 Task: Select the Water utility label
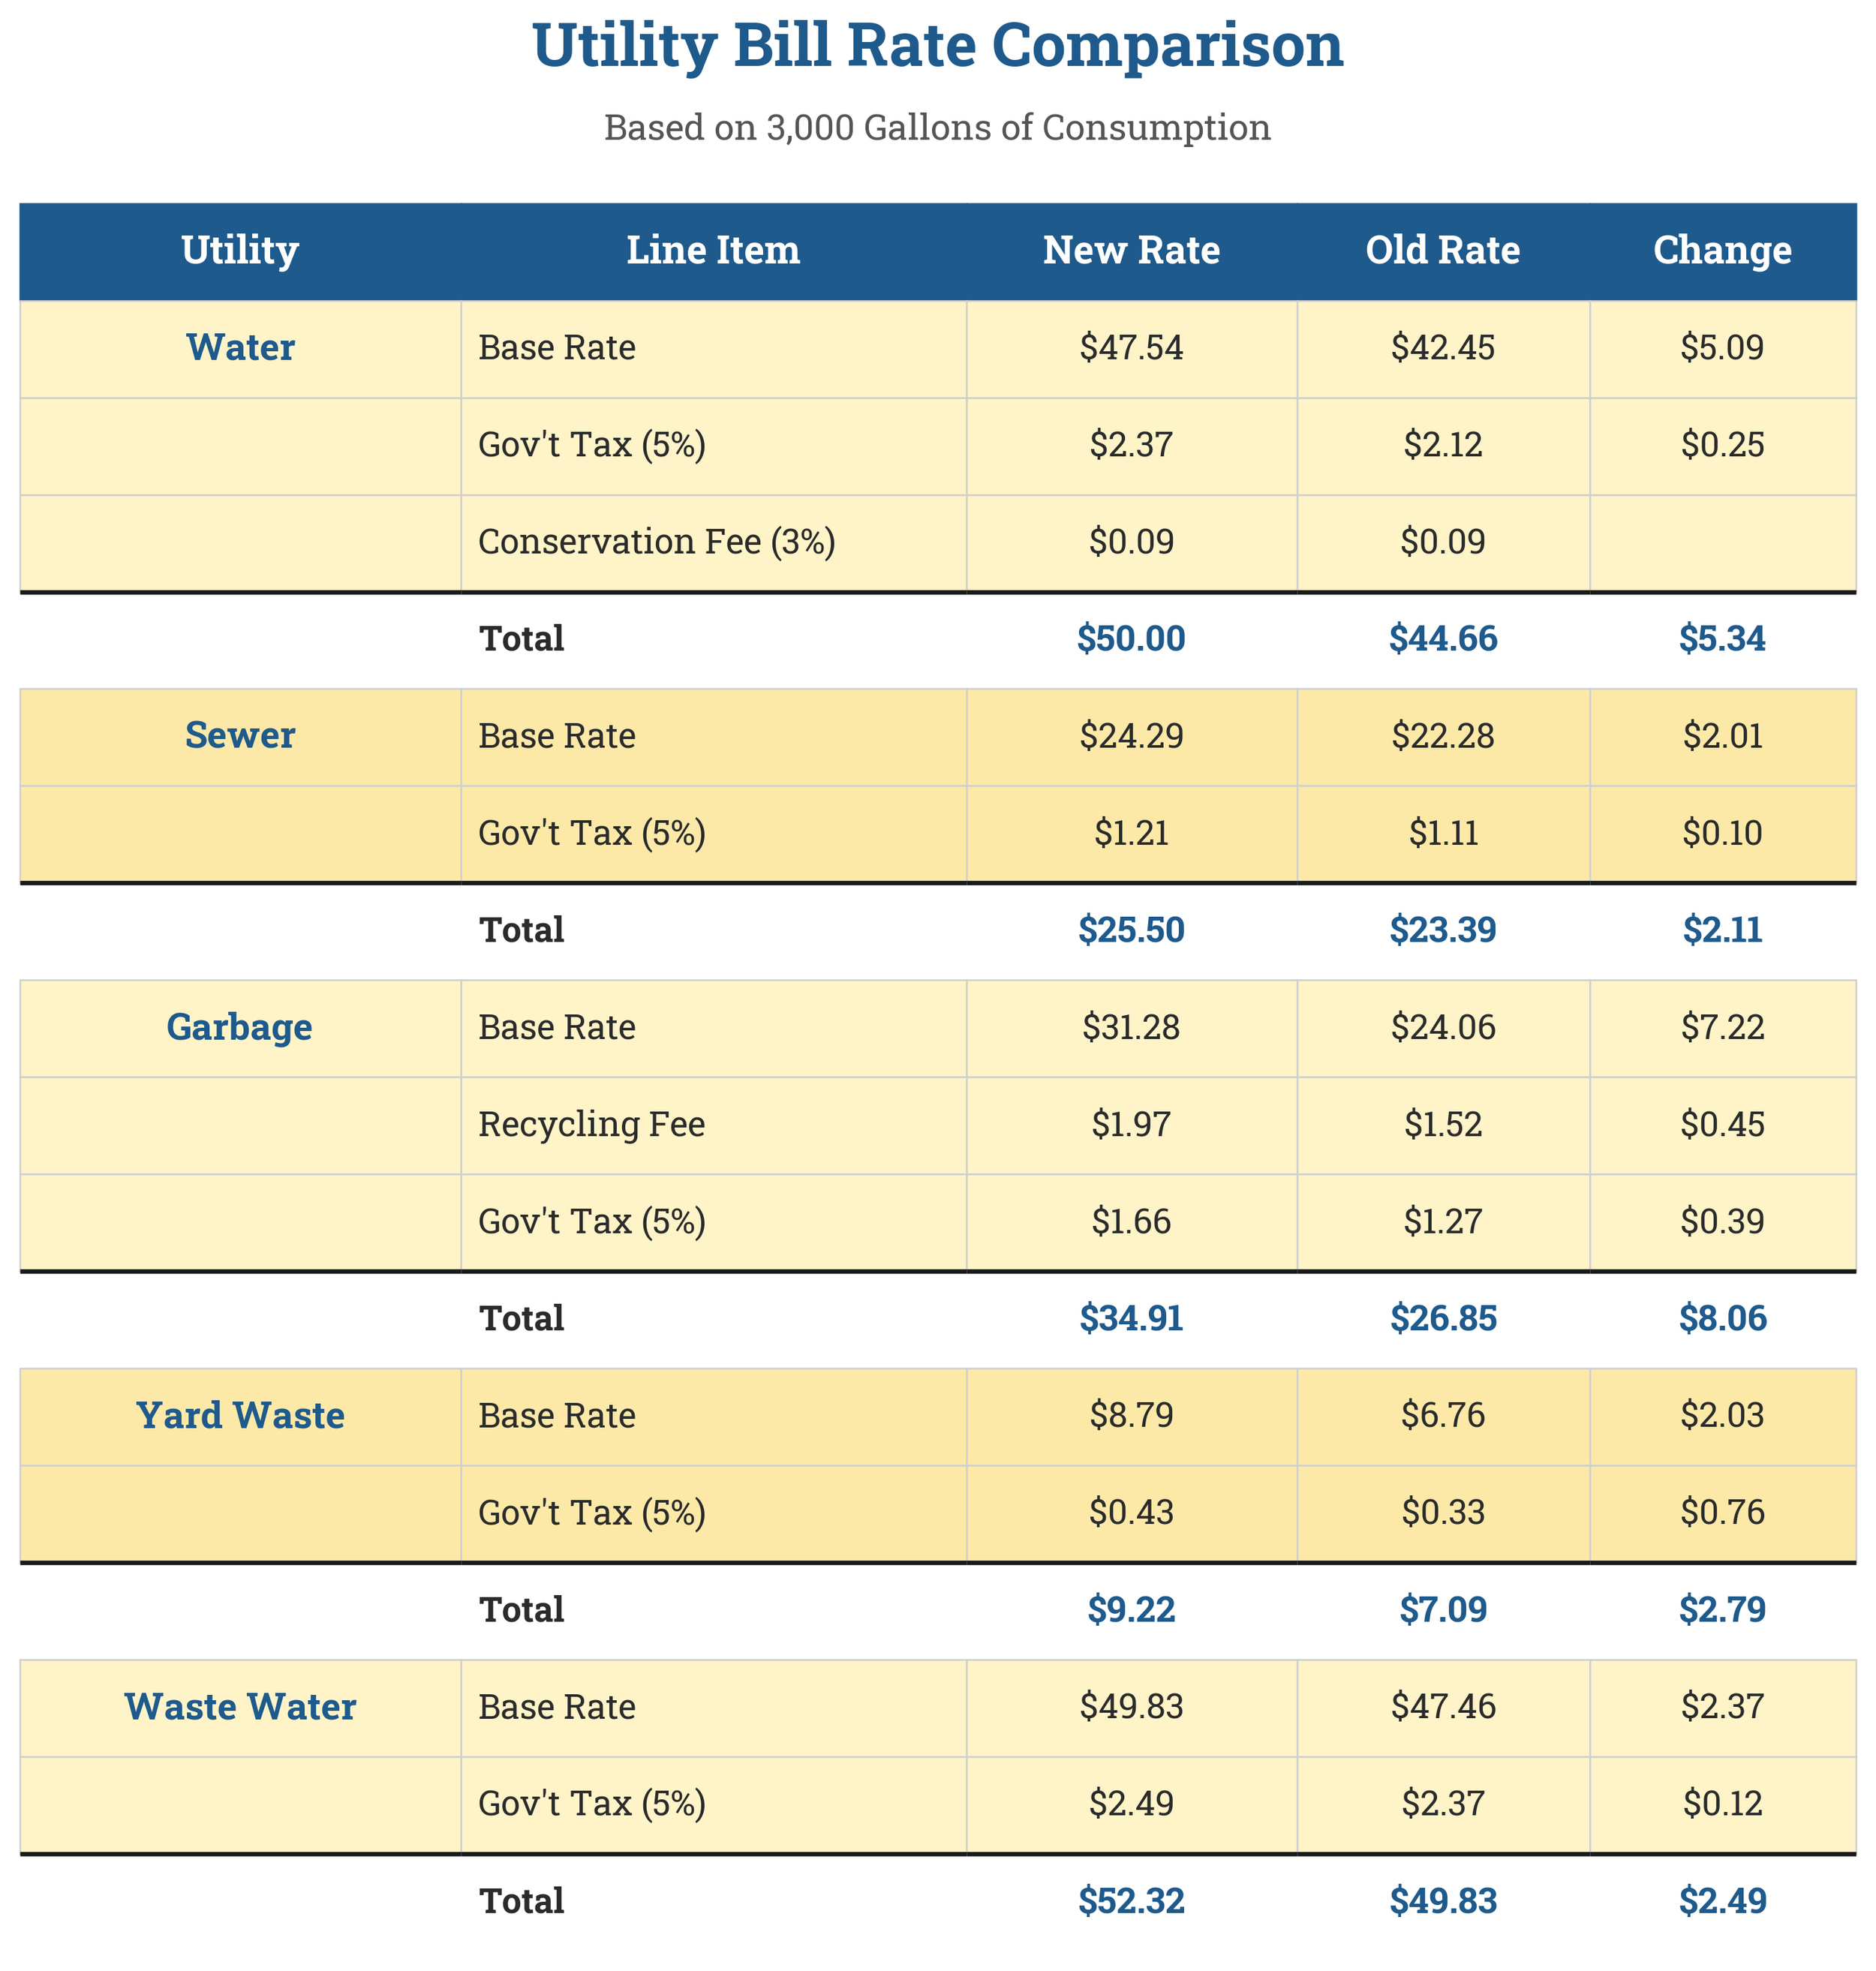(x=240, y=347)
